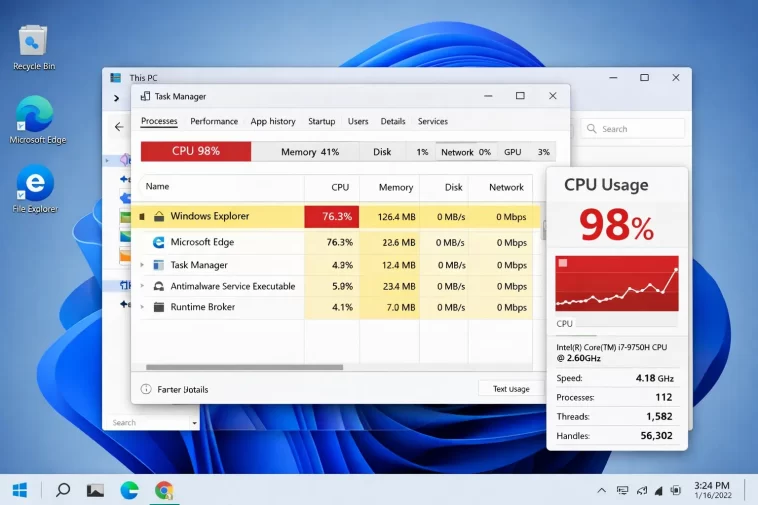Open the Details tab
Viewport: 758px width, 505px height.
click(393, 121)
